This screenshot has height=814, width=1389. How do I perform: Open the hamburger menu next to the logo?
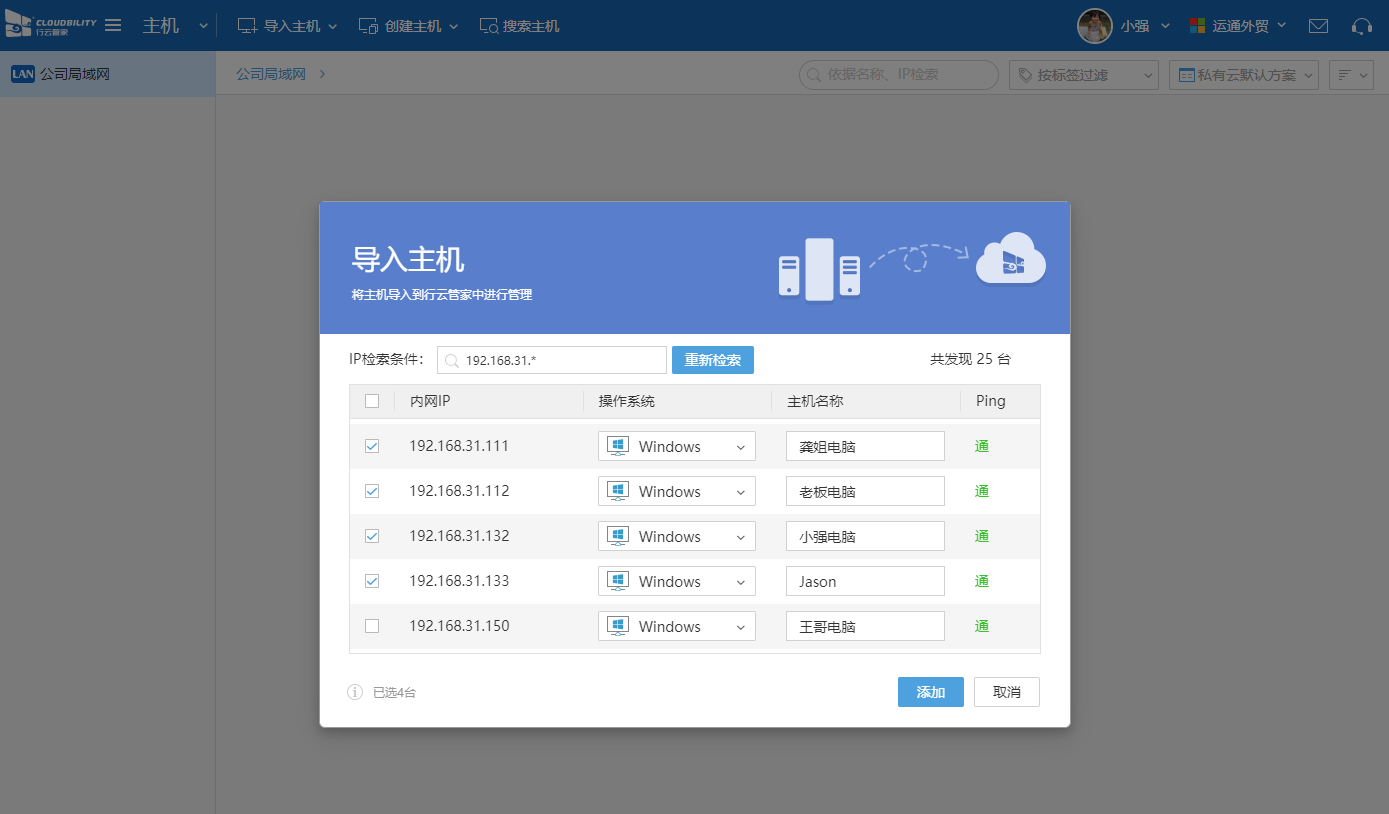point(112,25)
